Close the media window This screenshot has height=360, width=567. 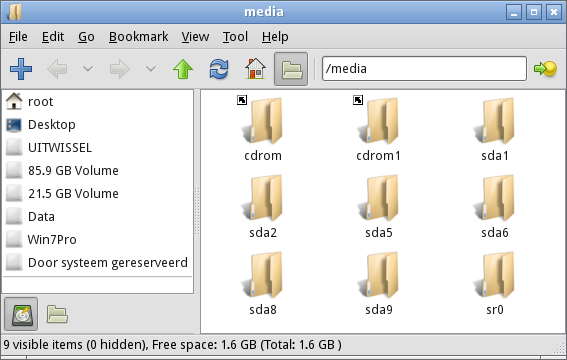(x=554, y=12)
